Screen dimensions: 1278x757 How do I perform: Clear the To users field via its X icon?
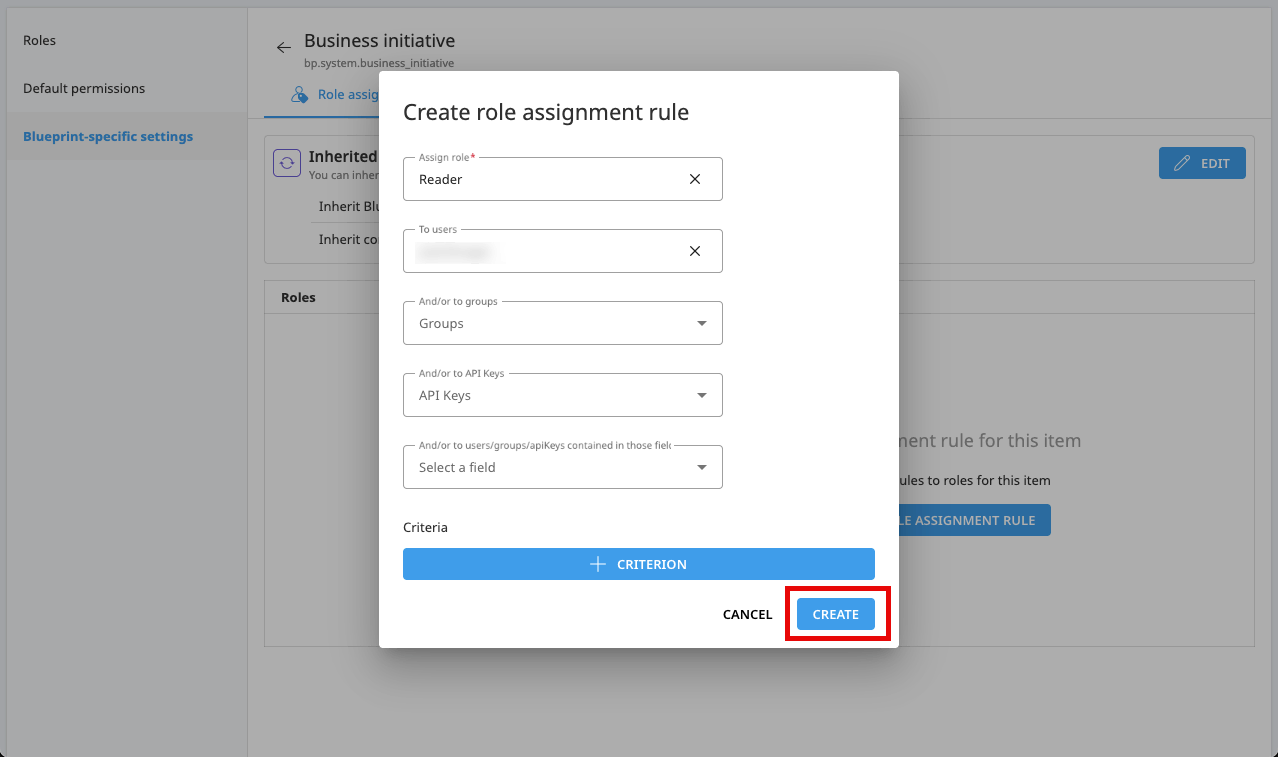point(695,251)
